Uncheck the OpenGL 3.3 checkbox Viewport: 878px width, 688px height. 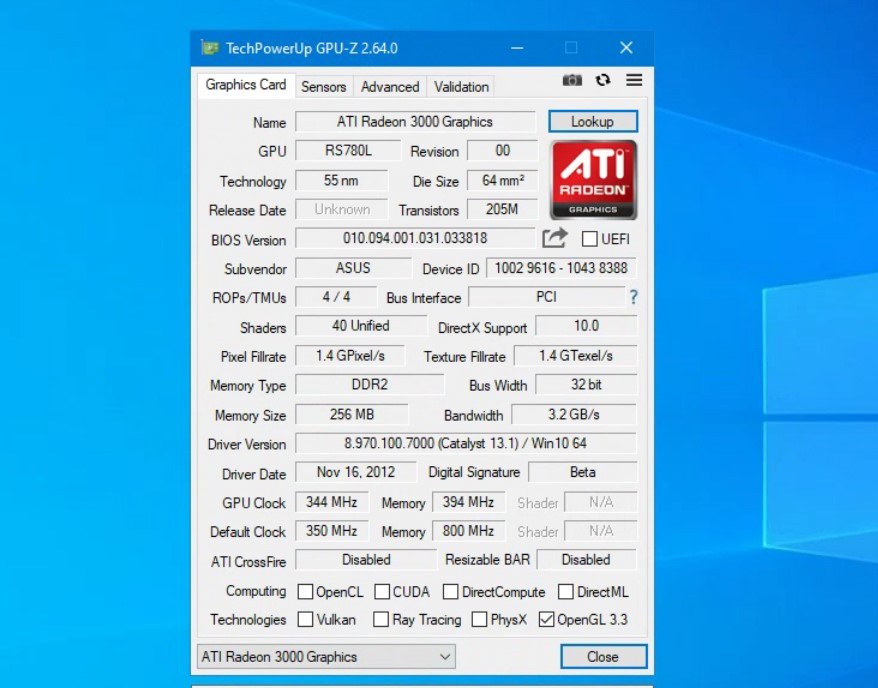point(546,620)
